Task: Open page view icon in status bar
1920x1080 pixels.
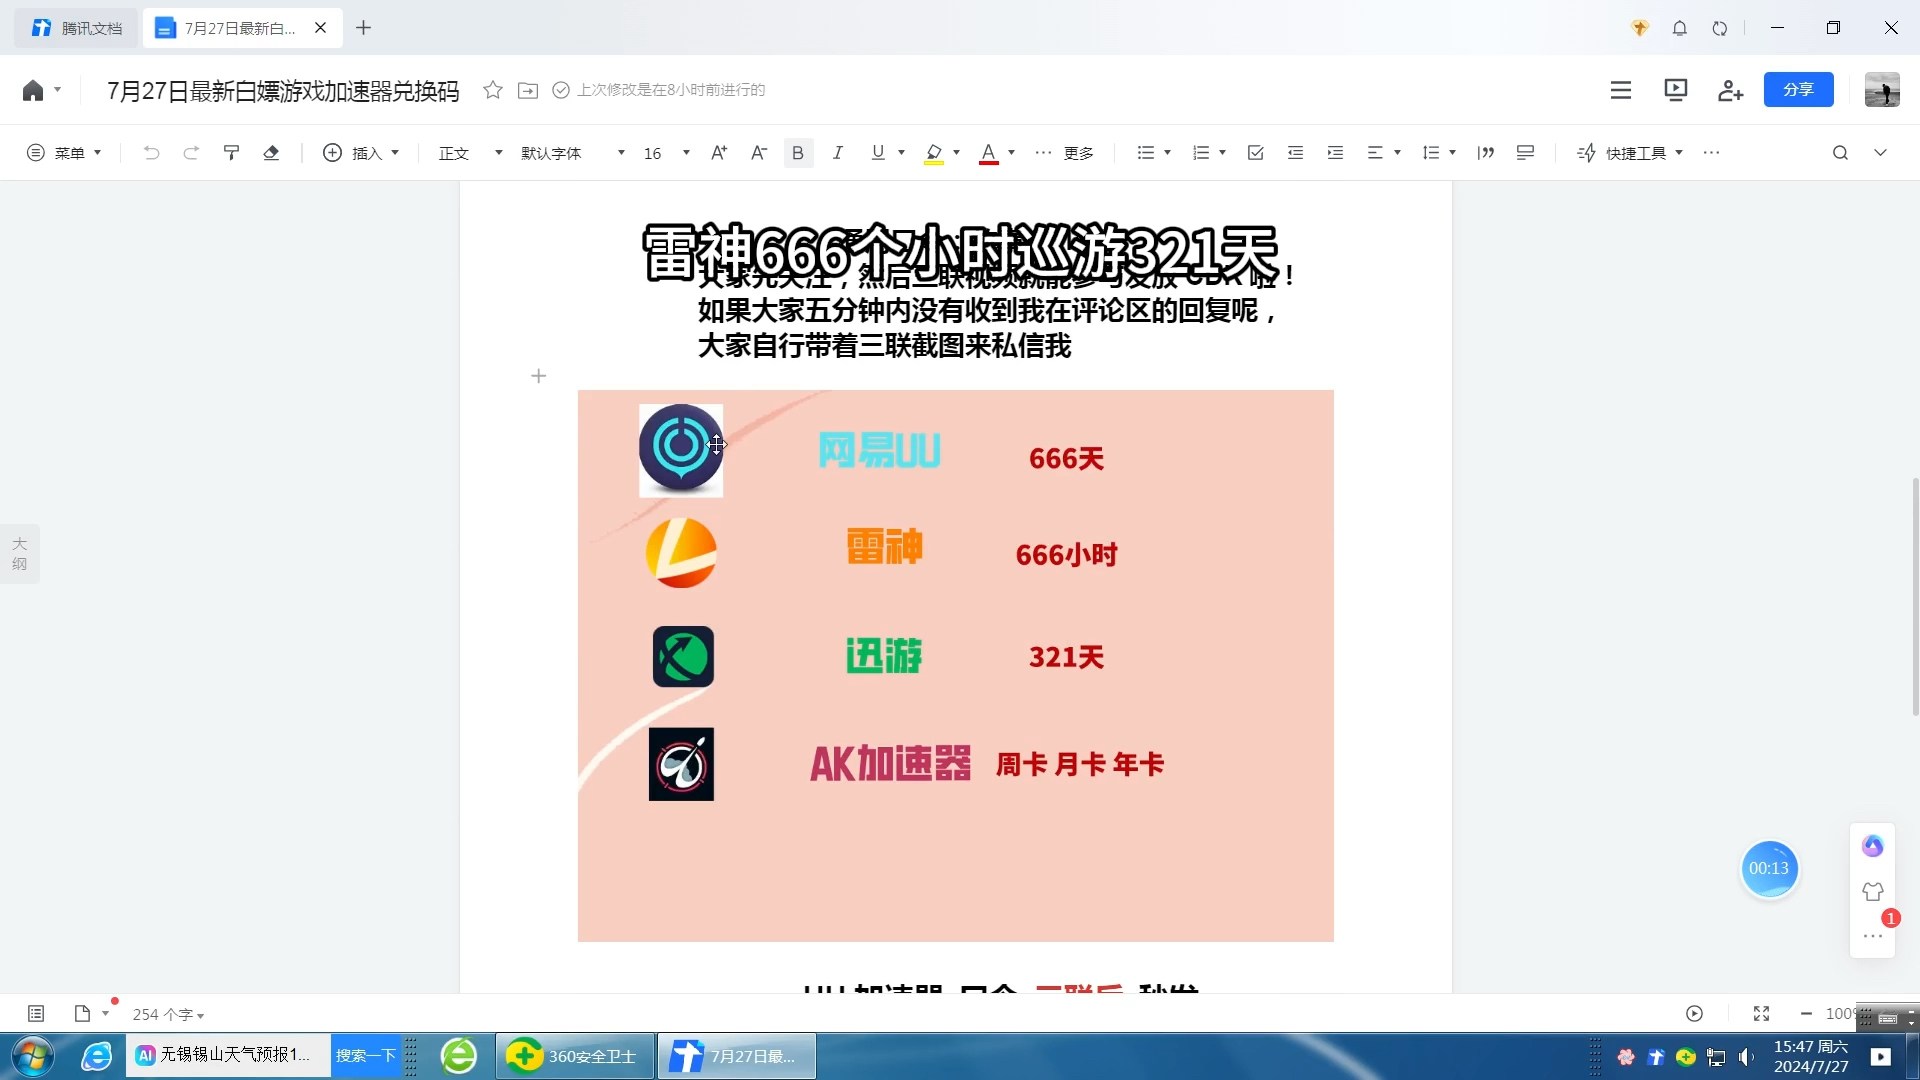Action: pyautogui.click(x=83, y=1014)
